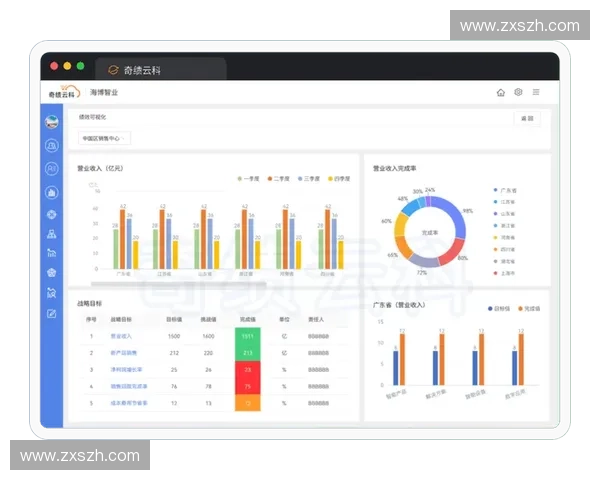The width and height of the screenshot is (600, 480).
Task: Open settings via the gear icon
Action: pos(518,92)
